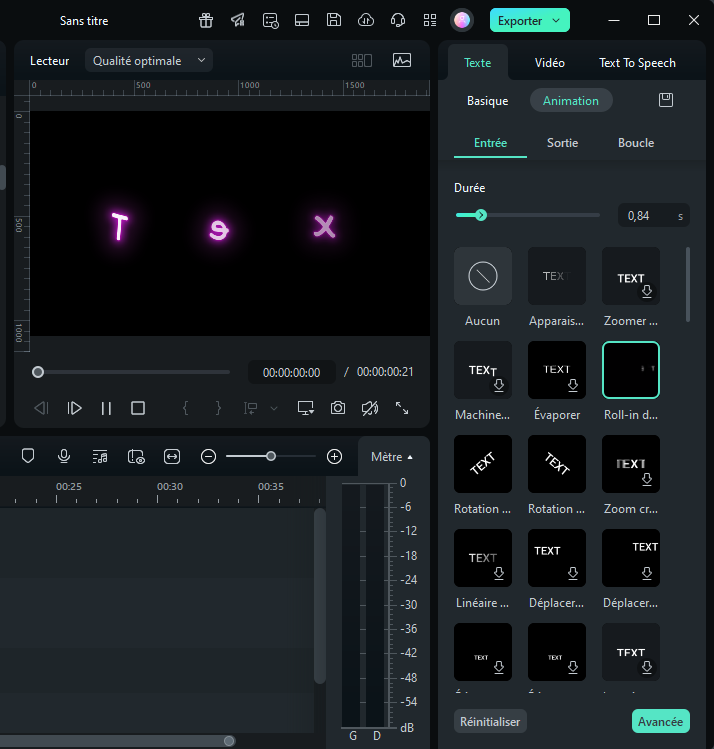Viewport: 714px width, 749px height.
Task: Click the external monitor display icon
Action: click(x=306, y=408)
